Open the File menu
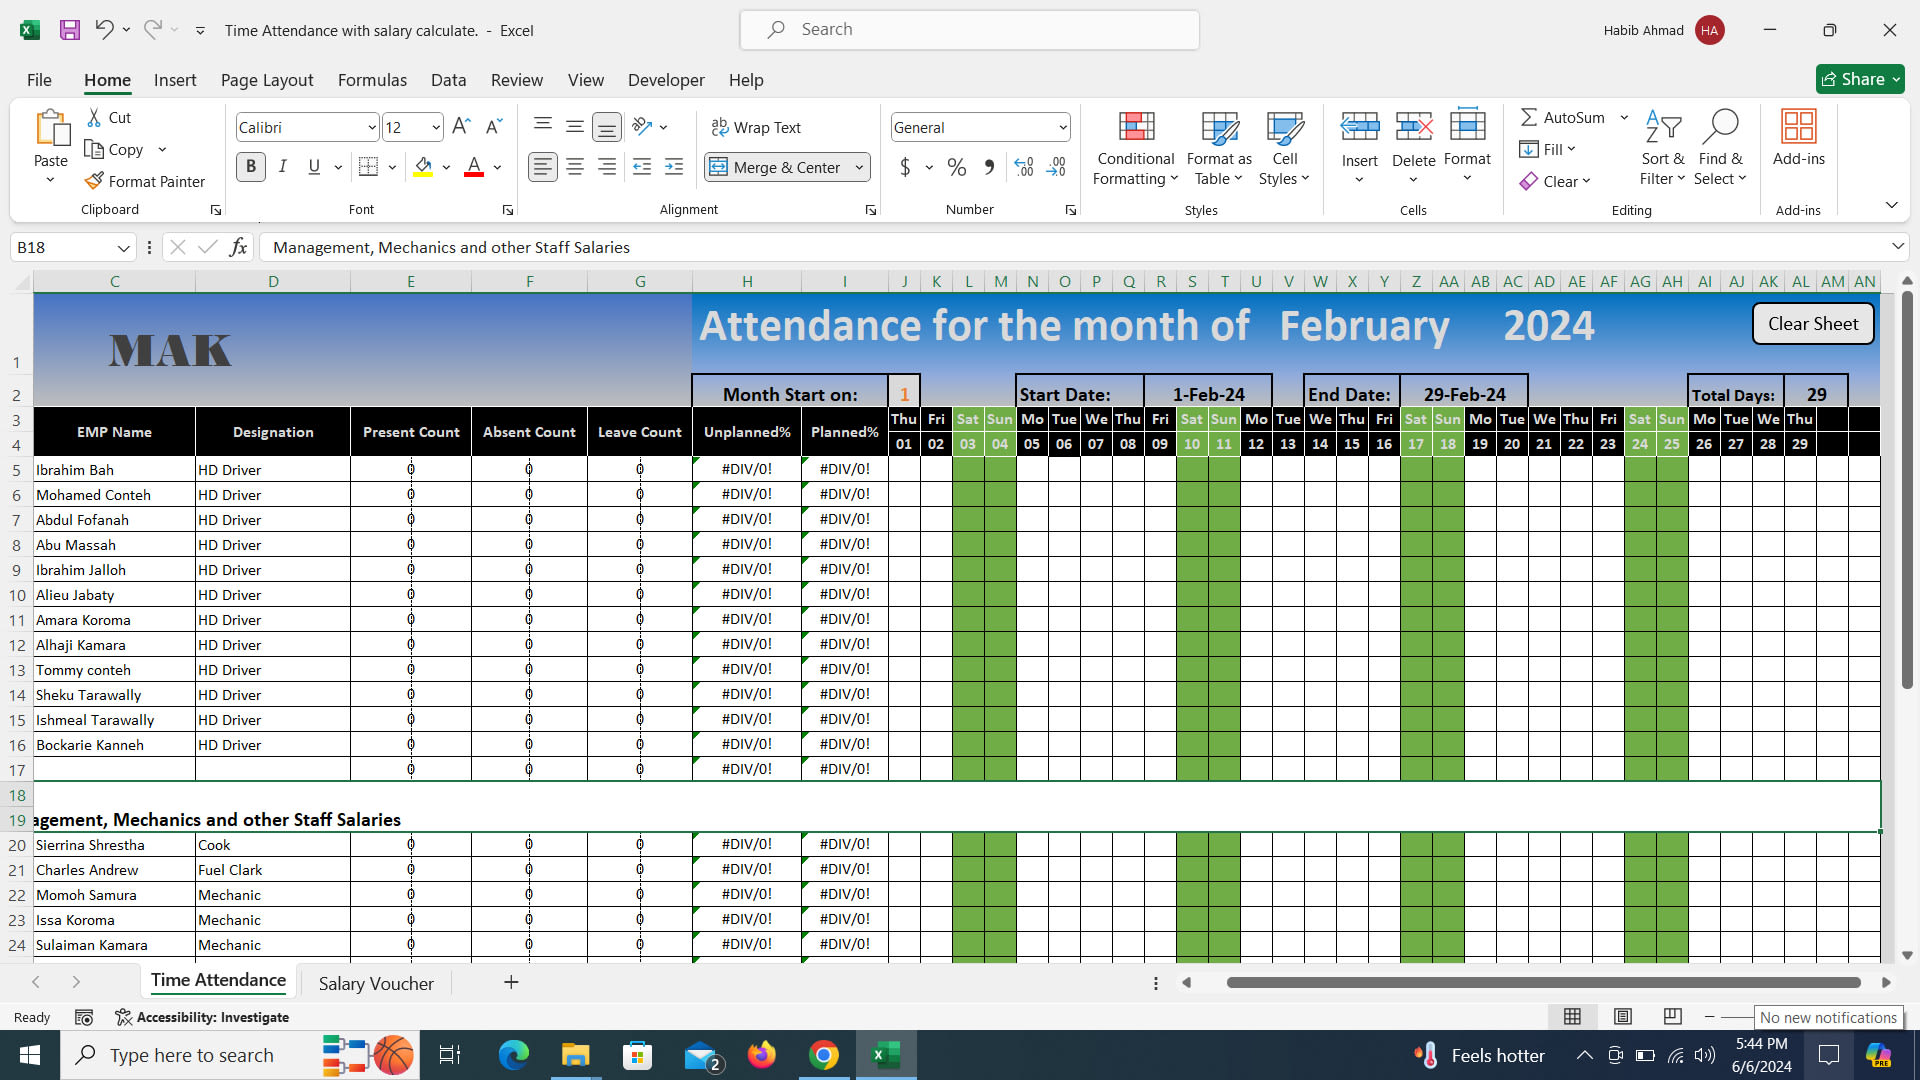 [39, 80]
